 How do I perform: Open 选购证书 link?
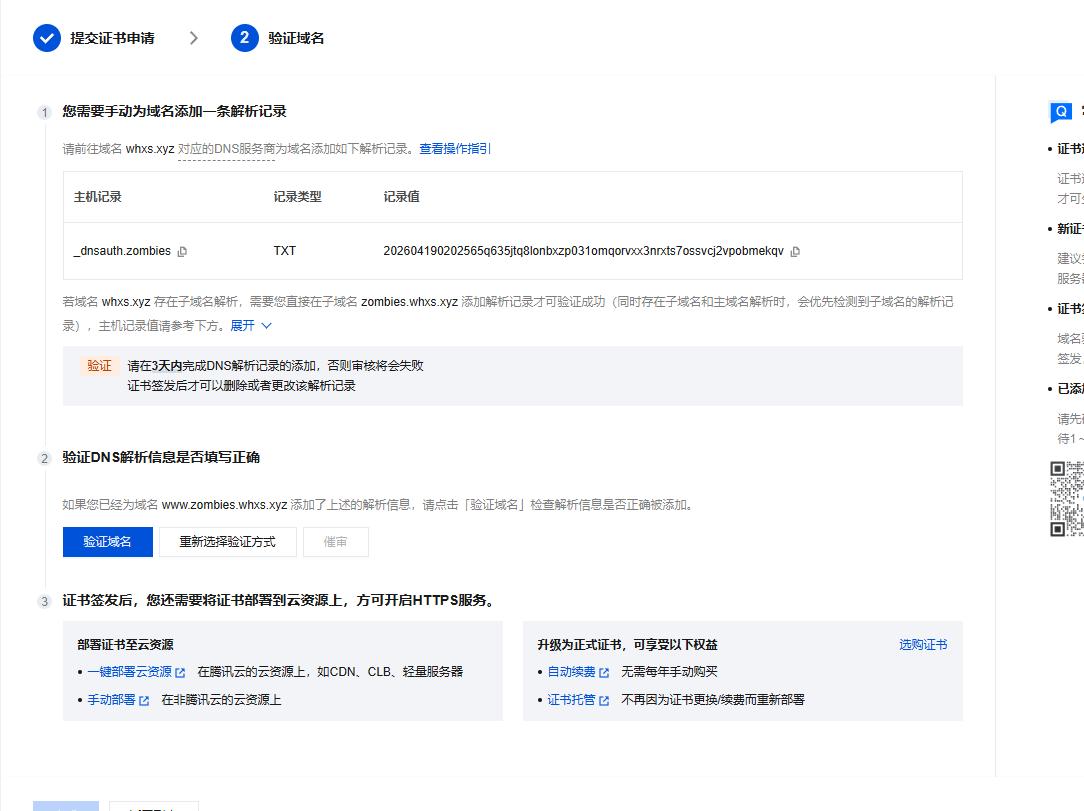point(923,644)
